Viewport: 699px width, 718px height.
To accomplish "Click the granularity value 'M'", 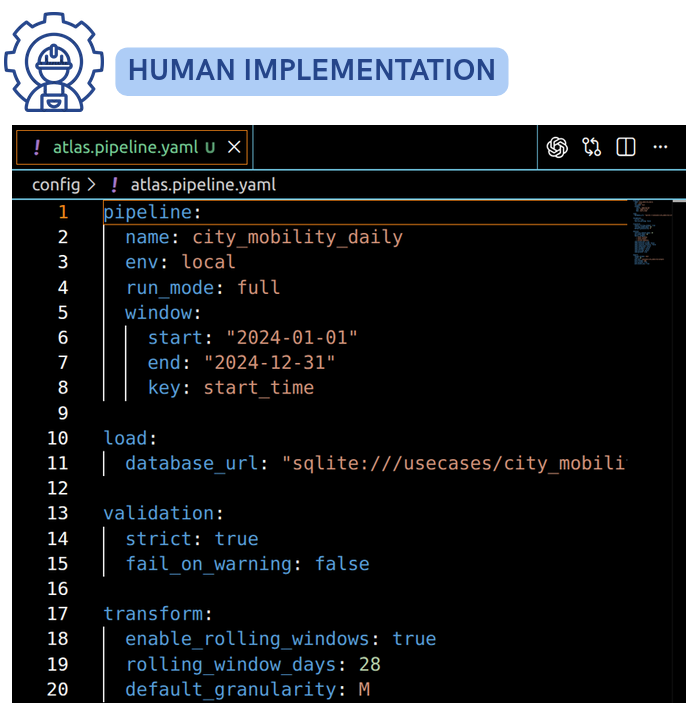I will [364, 690].
